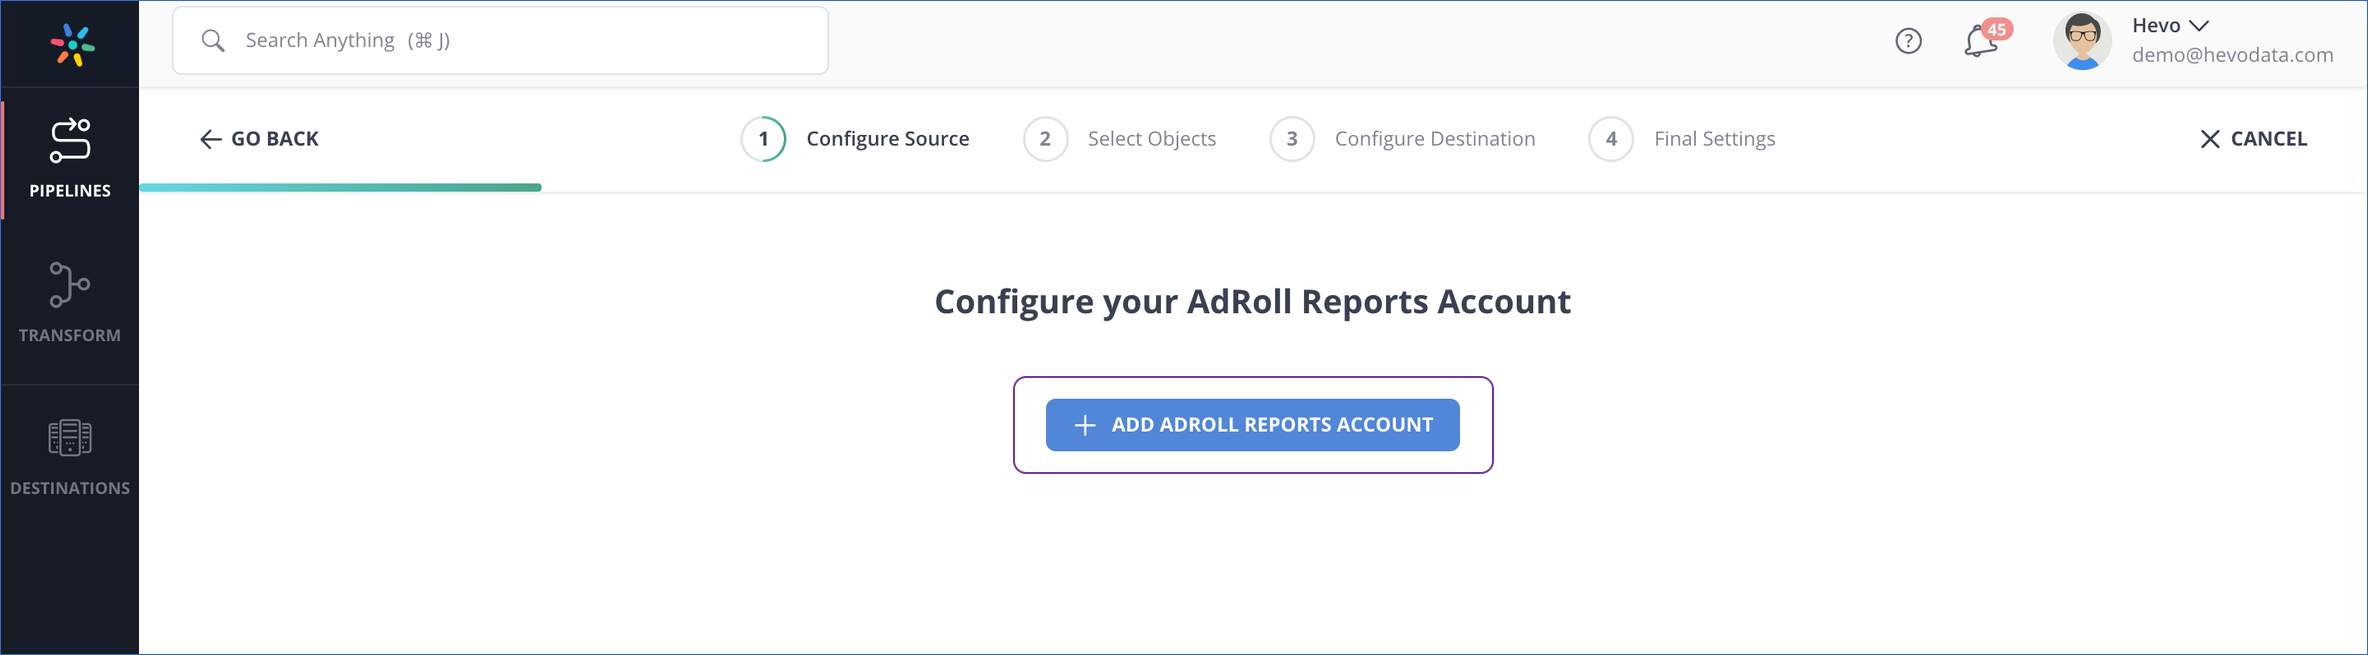Select step 3 Configure Destination circle
The image size is (2368, 655).
(1292, 139)
